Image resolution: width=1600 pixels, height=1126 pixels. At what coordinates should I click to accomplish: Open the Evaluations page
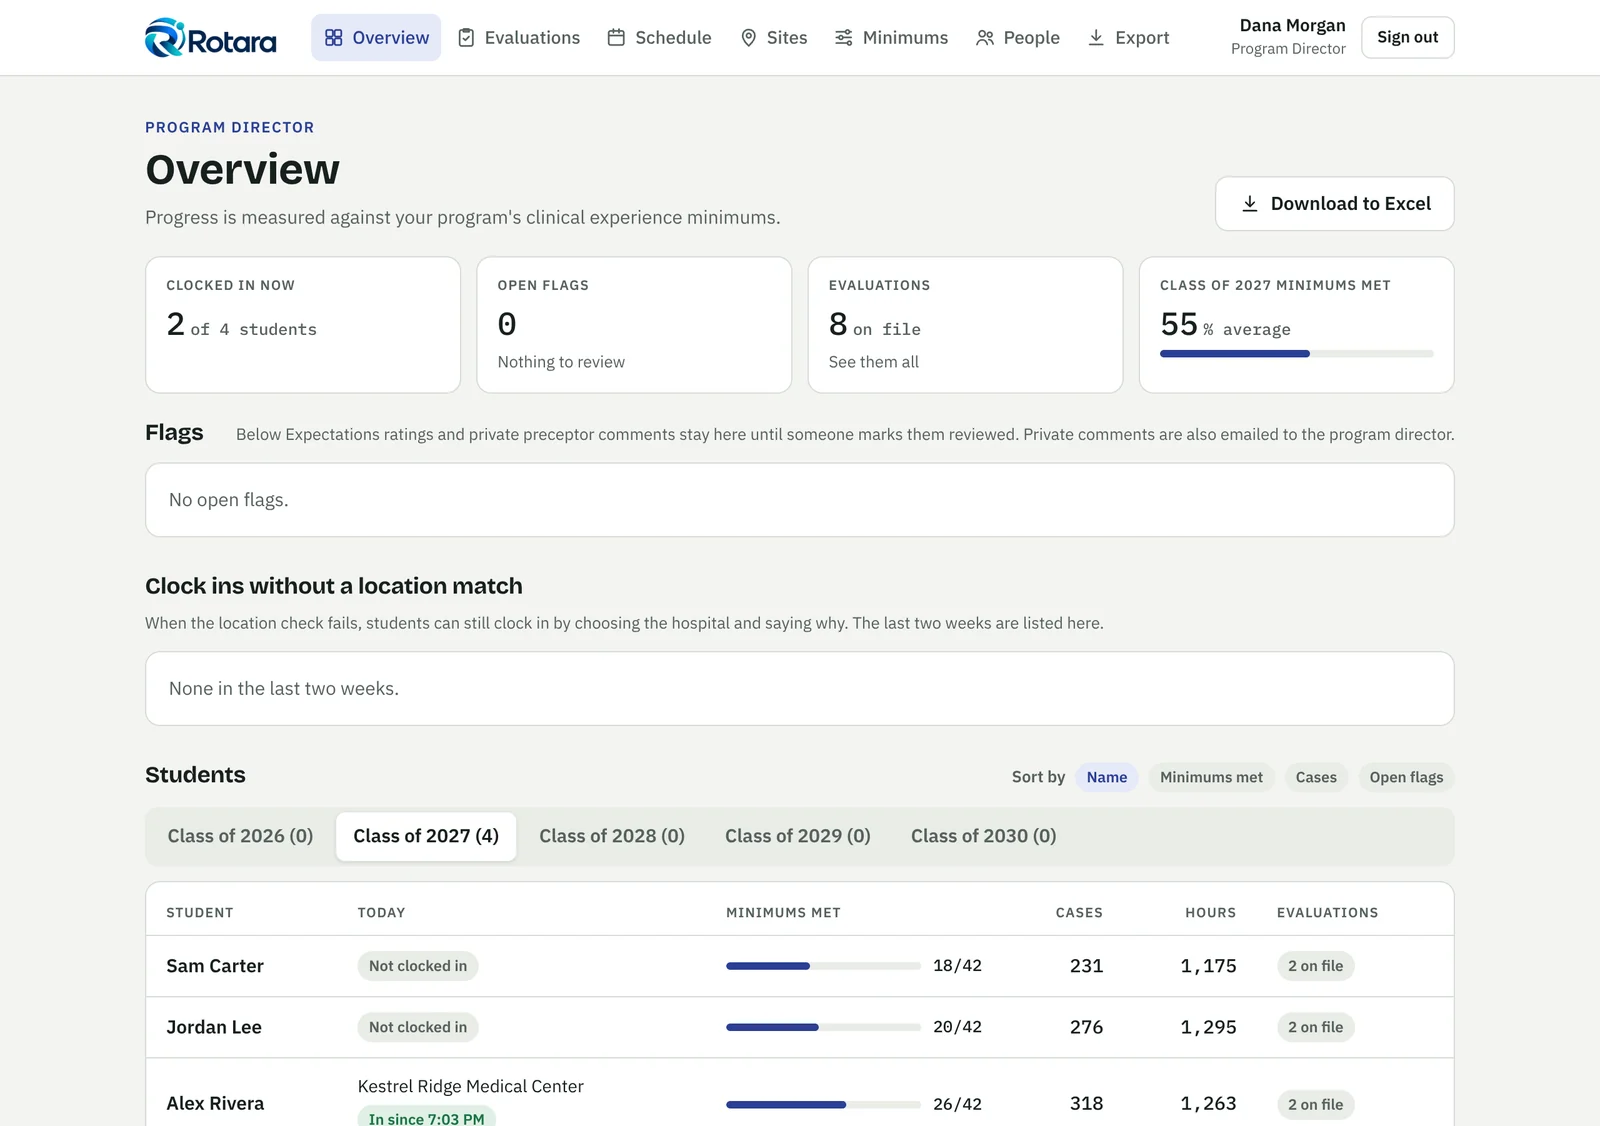click(519, 38)
